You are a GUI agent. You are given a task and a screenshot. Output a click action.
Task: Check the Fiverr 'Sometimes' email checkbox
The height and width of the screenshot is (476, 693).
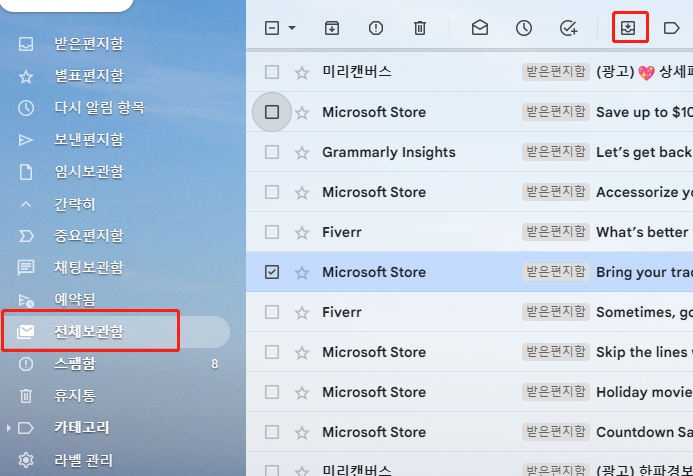tap(272, 312)
